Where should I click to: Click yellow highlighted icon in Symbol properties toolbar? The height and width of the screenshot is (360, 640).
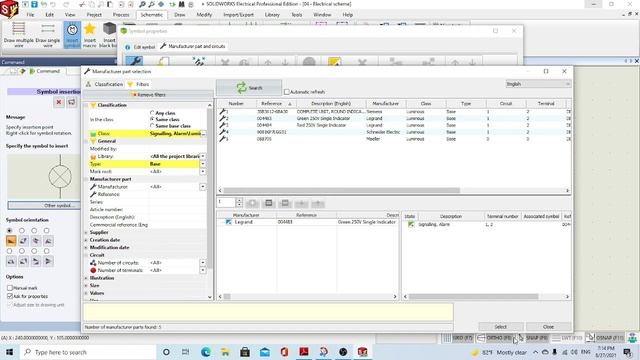click(334, 62)
